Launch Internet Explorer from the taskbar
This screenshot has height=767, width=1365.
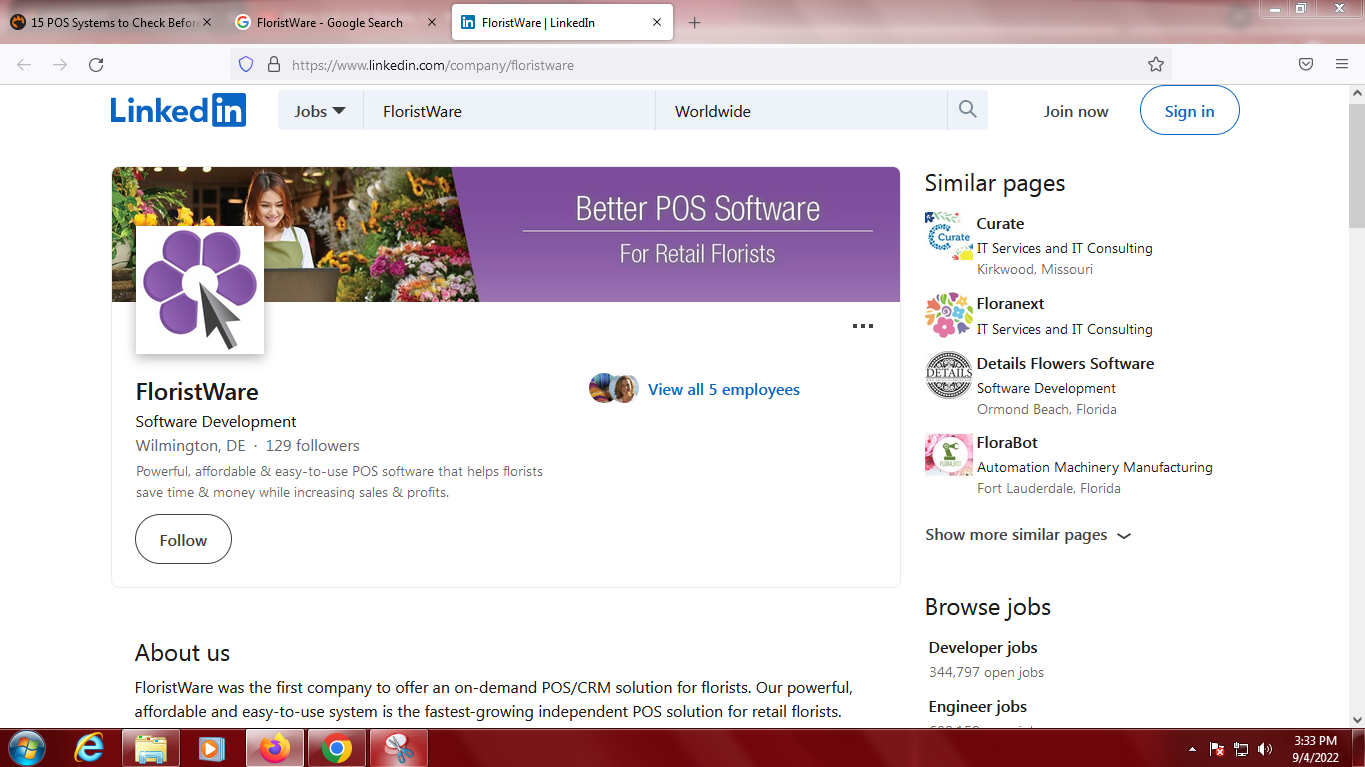tap(90, 748)
